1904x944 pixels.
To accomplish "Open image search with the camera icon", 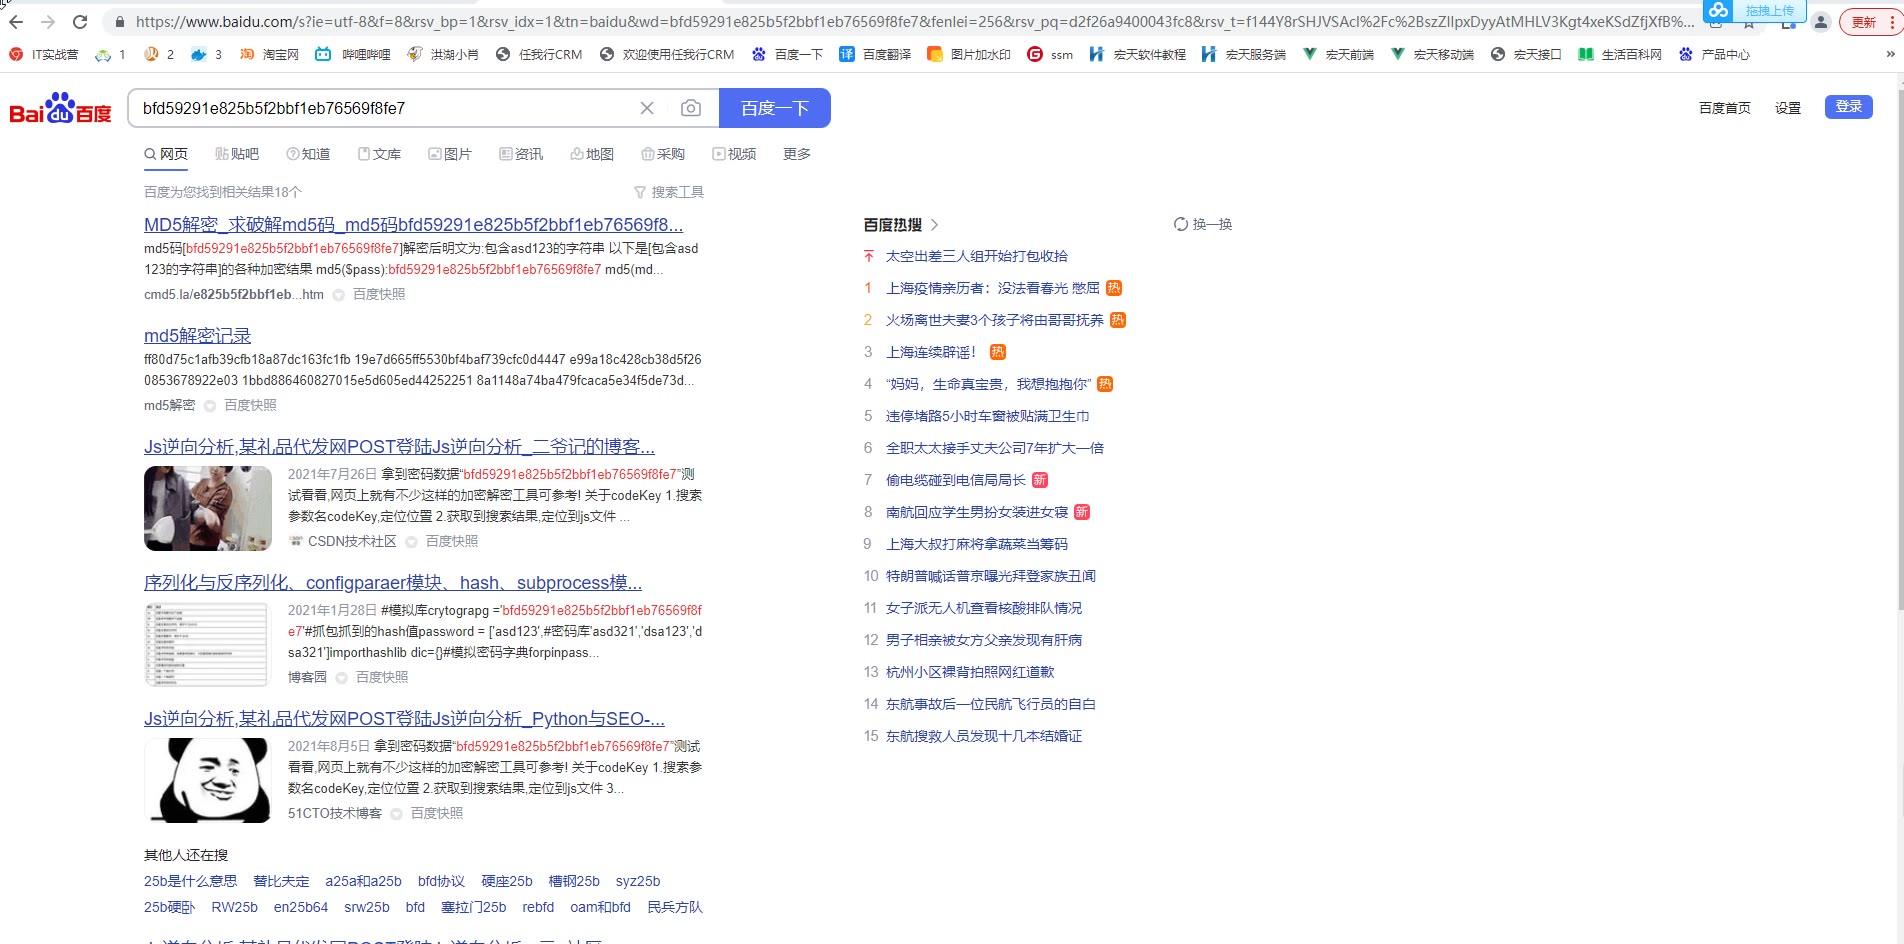I will point(691,108).
